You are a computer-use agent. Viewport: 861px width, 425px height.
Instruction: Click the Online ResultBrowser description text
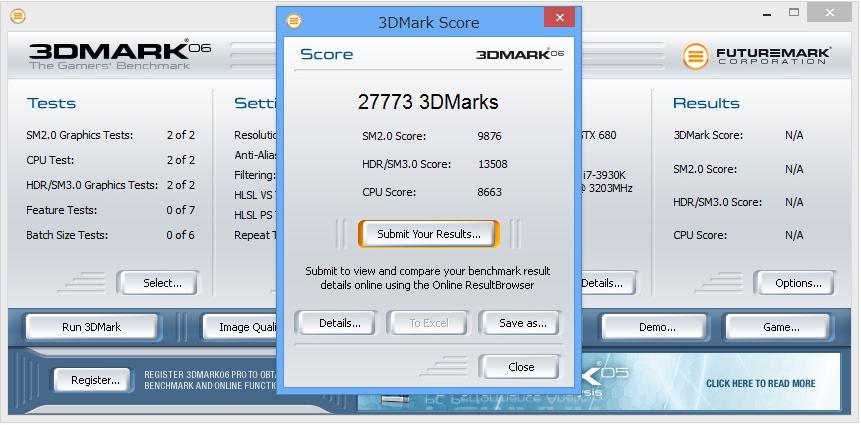click(x=428, y=278)
